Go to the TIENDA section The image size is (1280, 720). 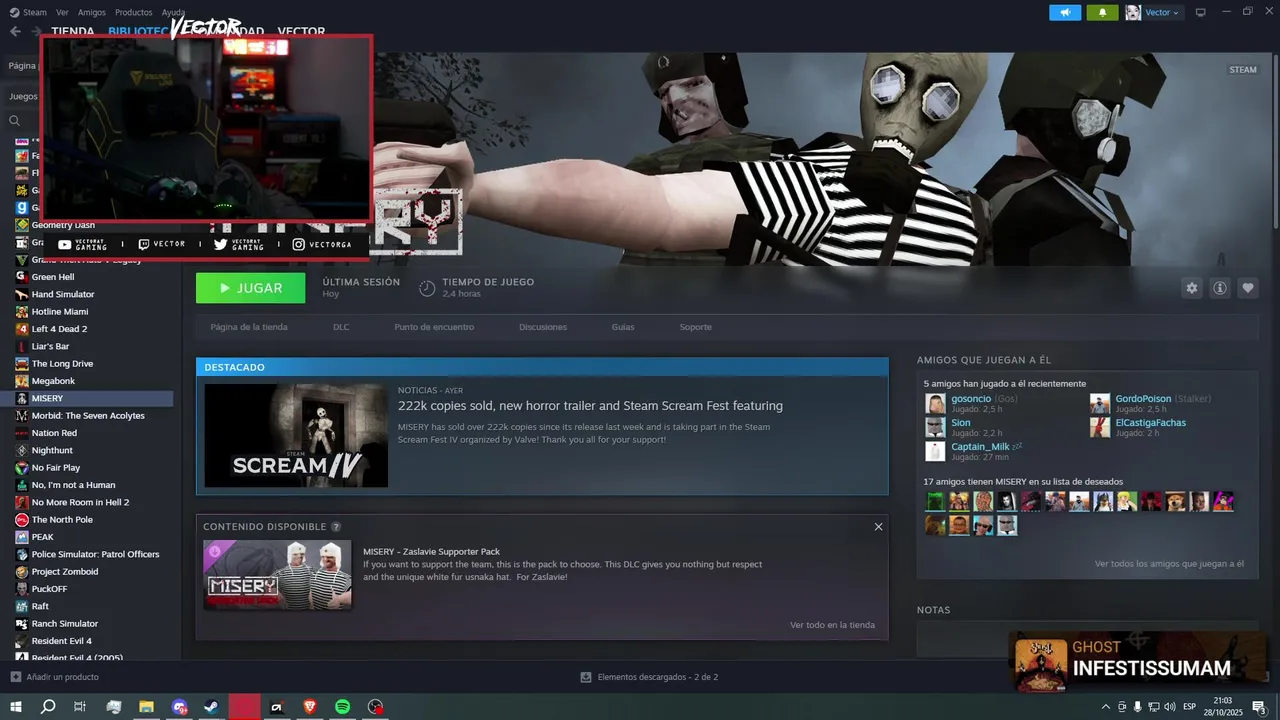[72, 31]
